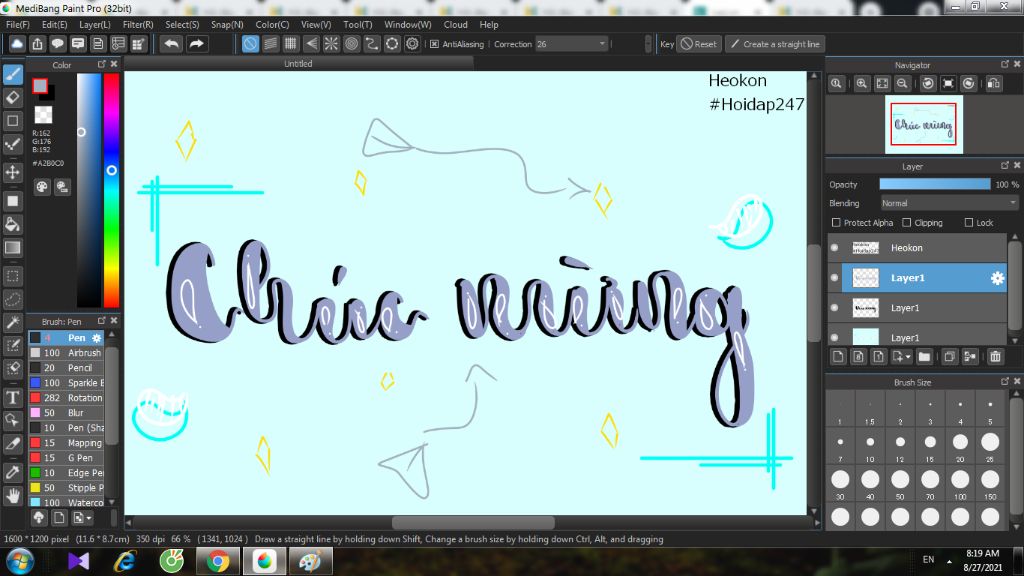Click the transparent color swatch
Viewport: 1024px width, 576px height.
(x=43, y=115)
